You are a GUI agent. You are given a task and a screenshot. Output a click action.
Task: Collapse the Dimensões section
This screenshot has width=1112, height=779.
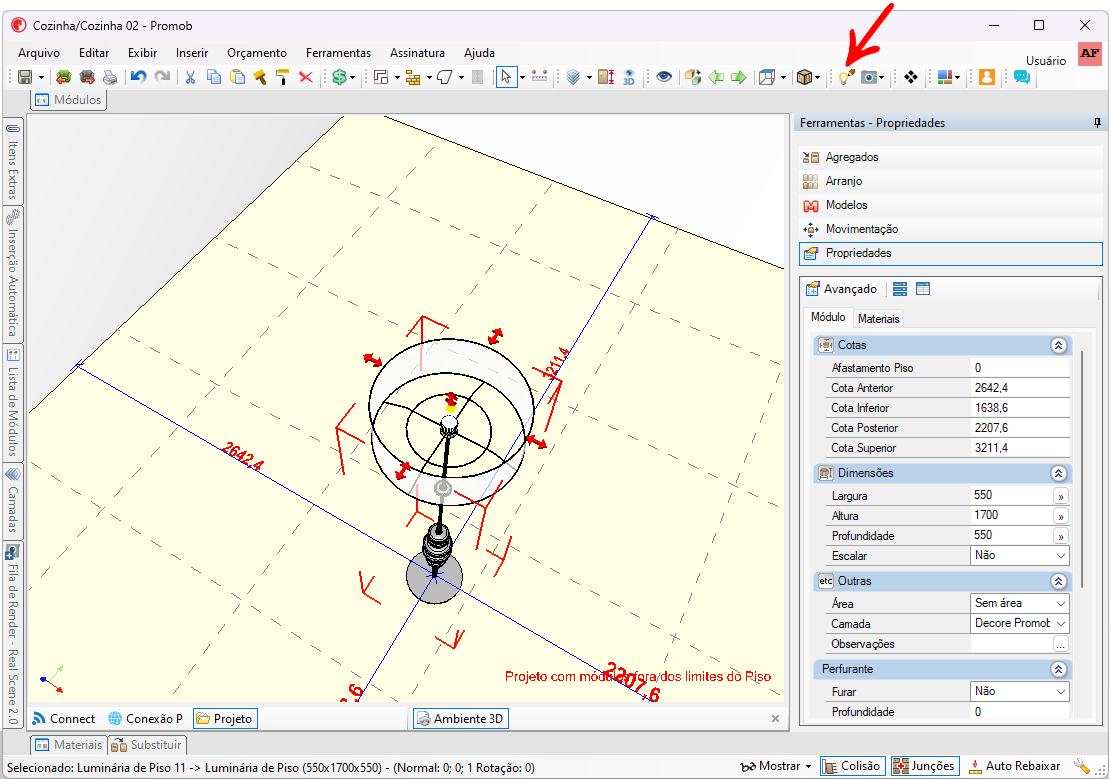1058,473
